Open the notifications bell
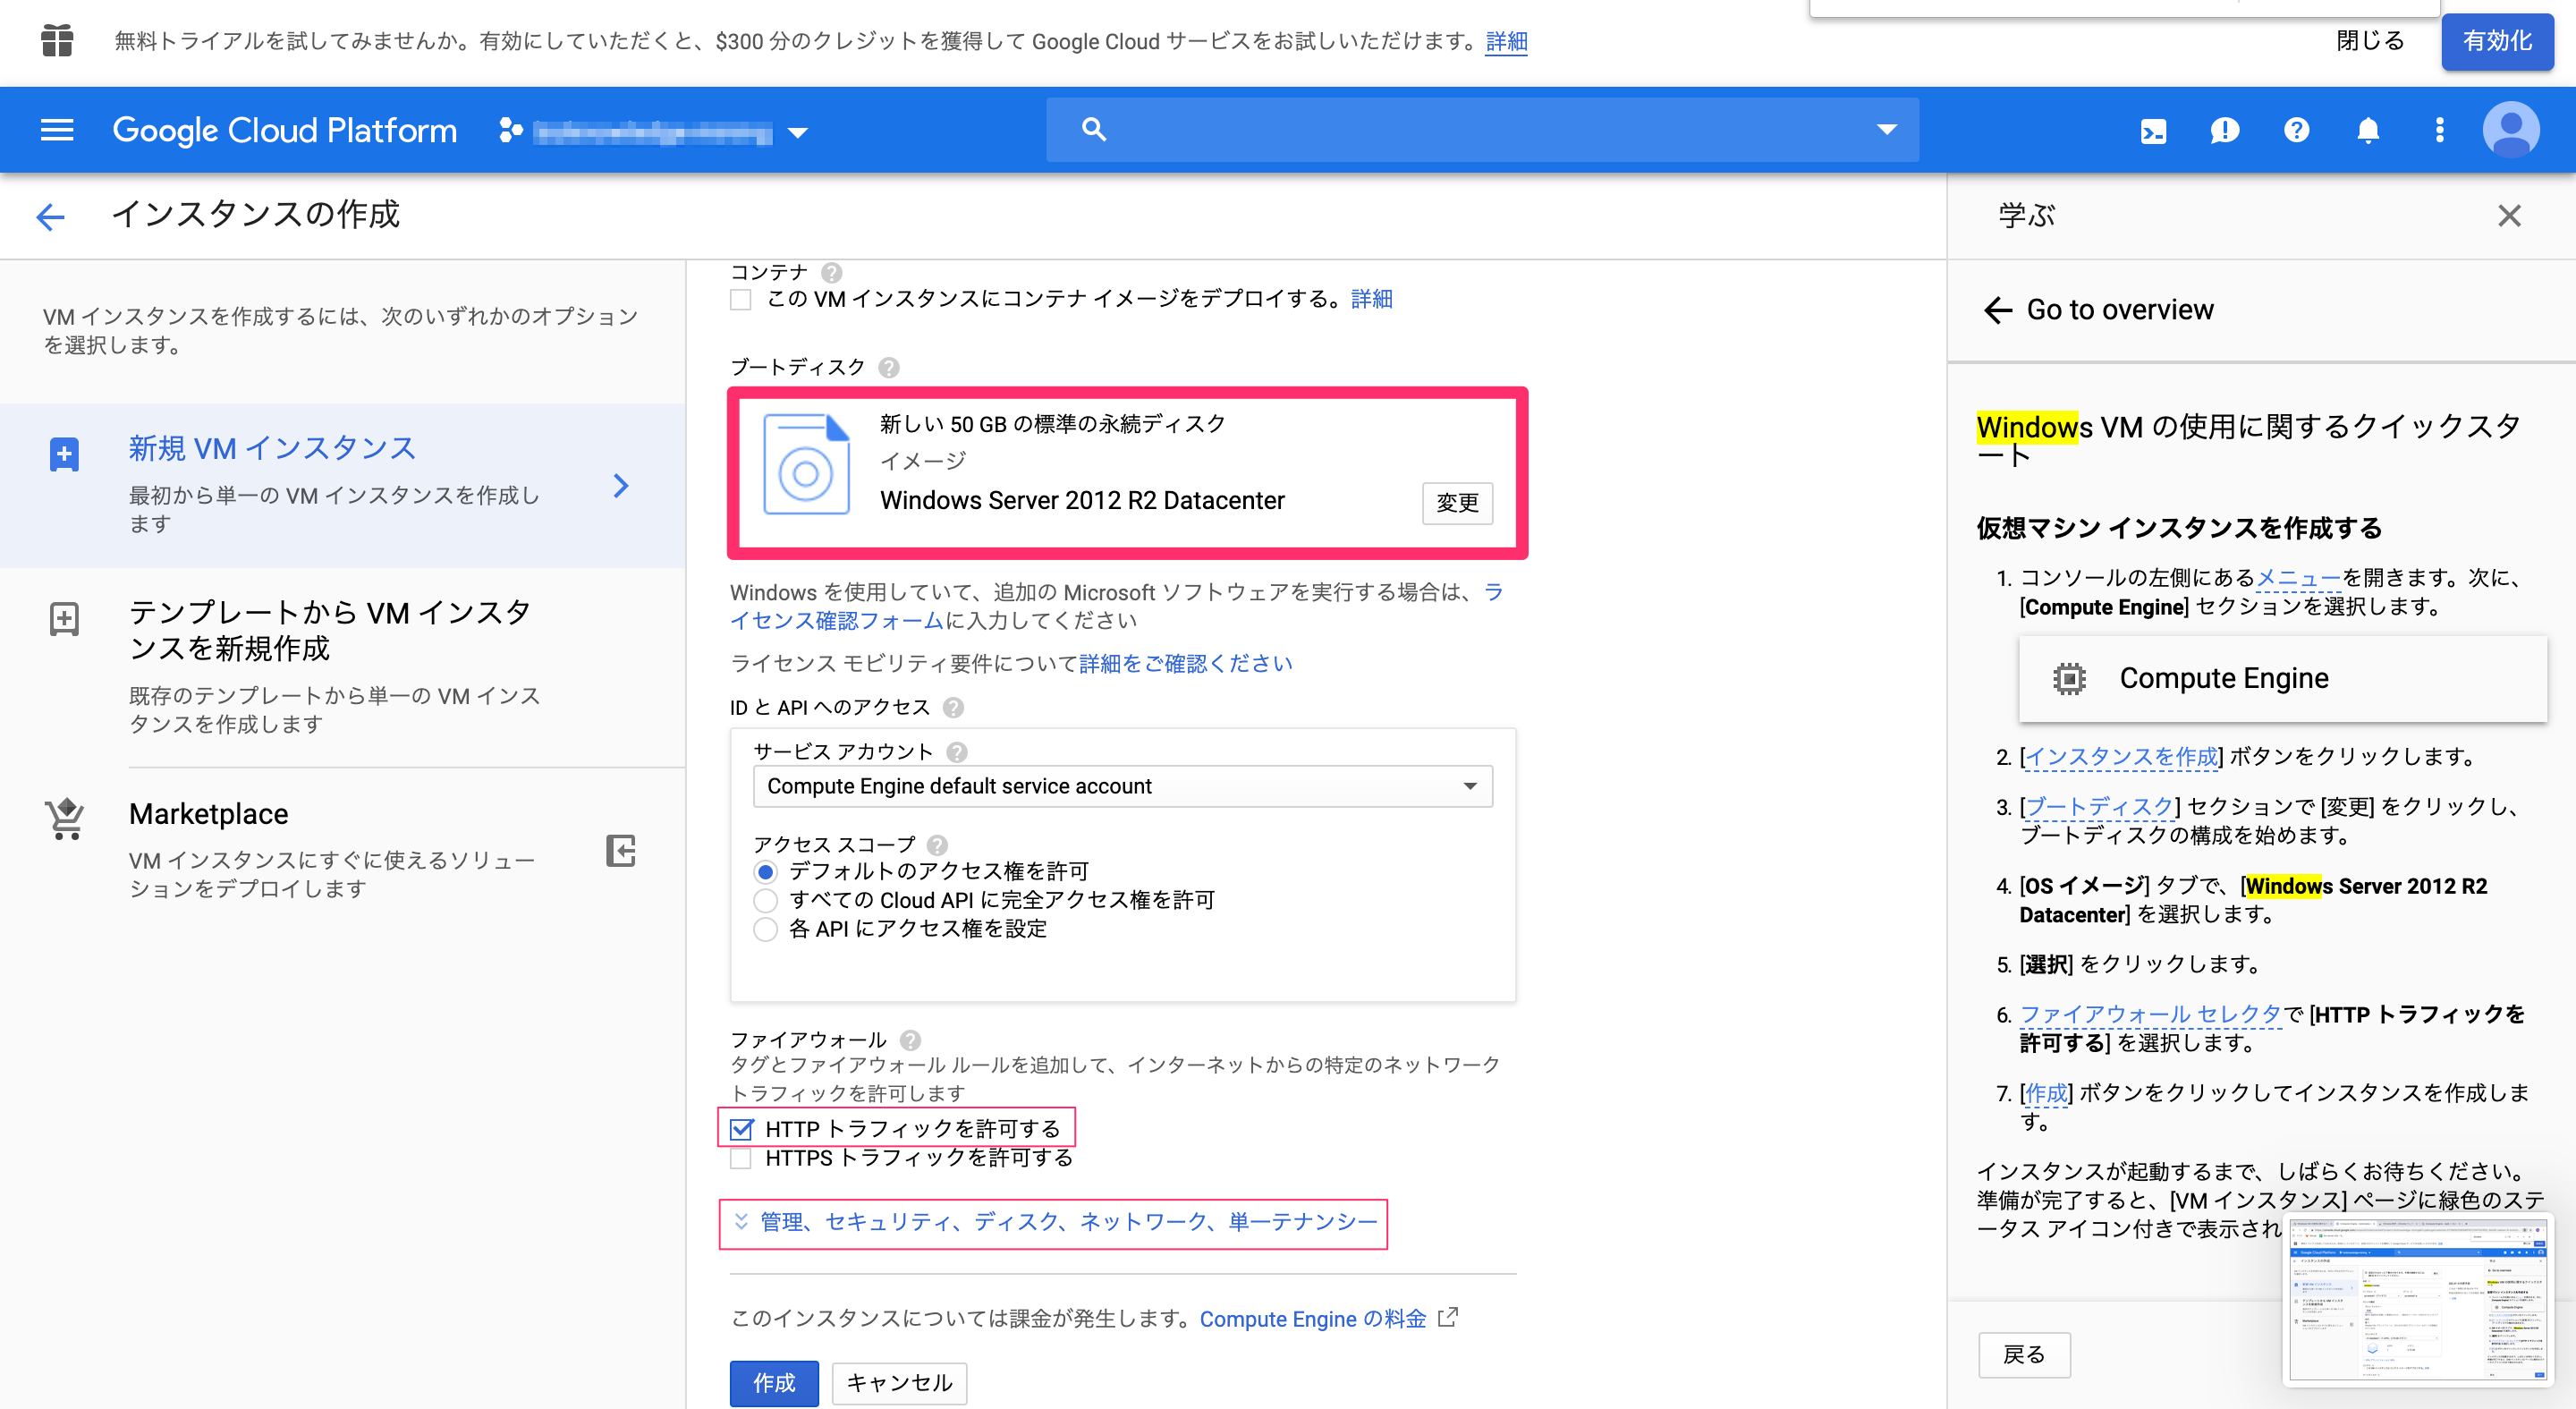The height and width of the screenshot is (1409, 2576). tap(2367, 129)
